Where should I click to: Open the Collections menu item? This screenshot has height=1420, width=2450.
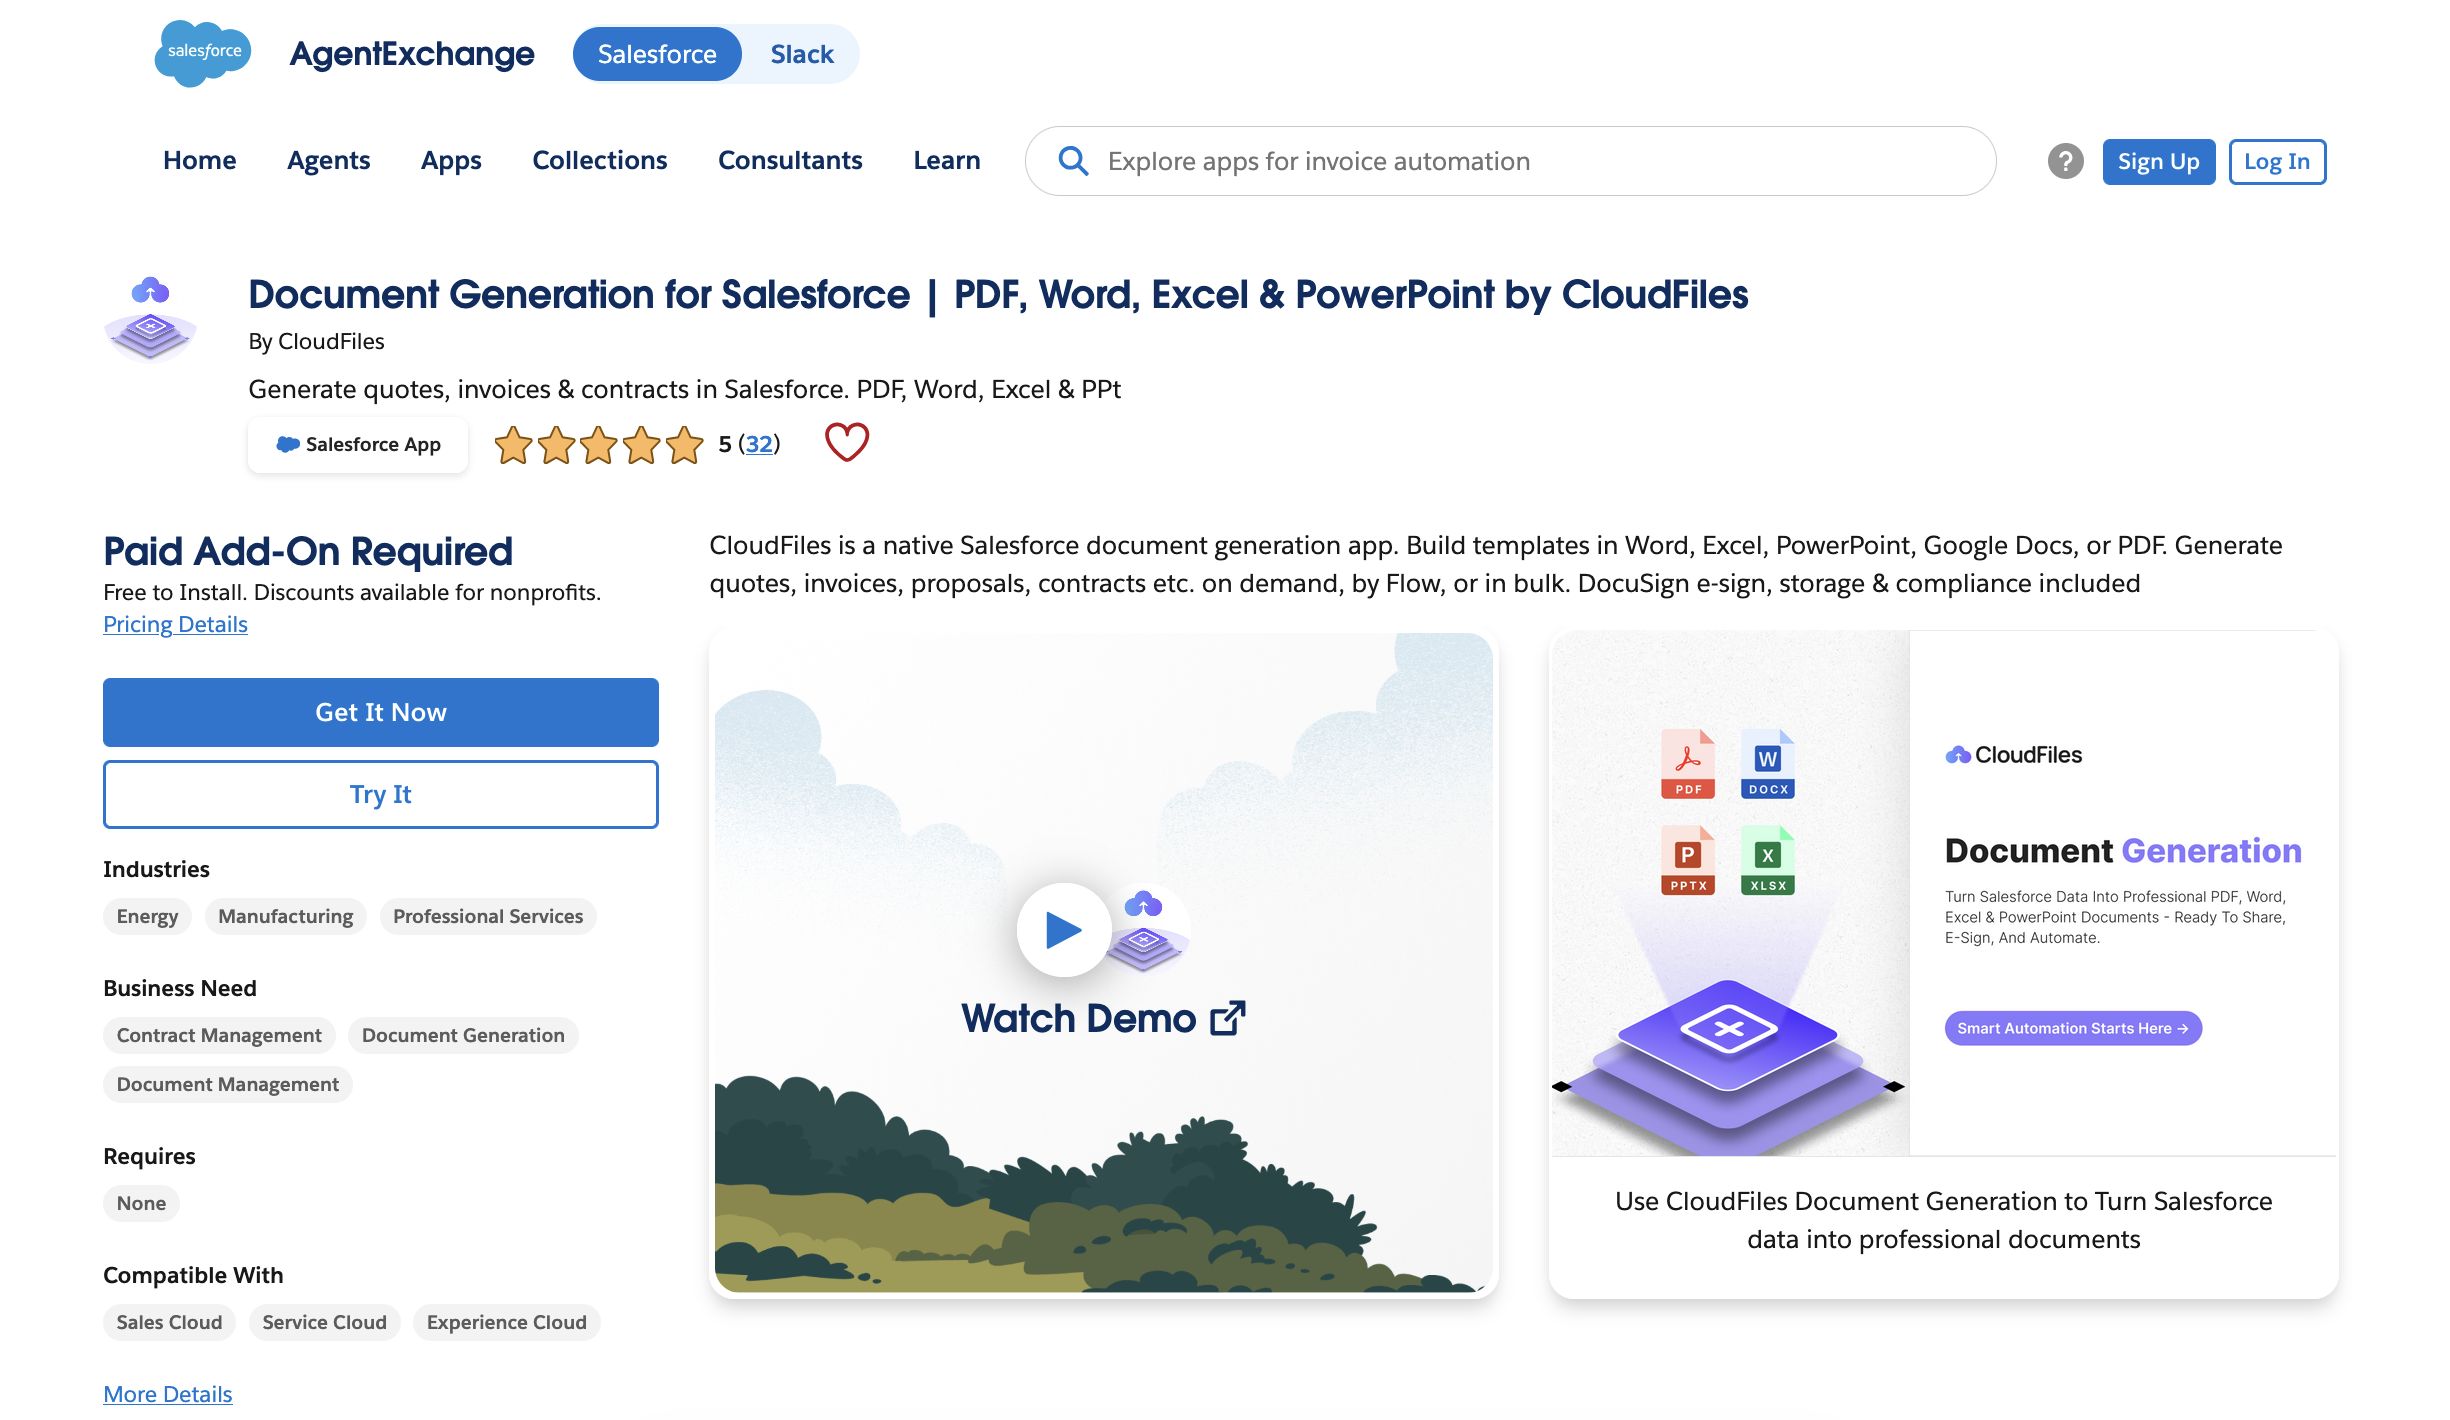600,160
